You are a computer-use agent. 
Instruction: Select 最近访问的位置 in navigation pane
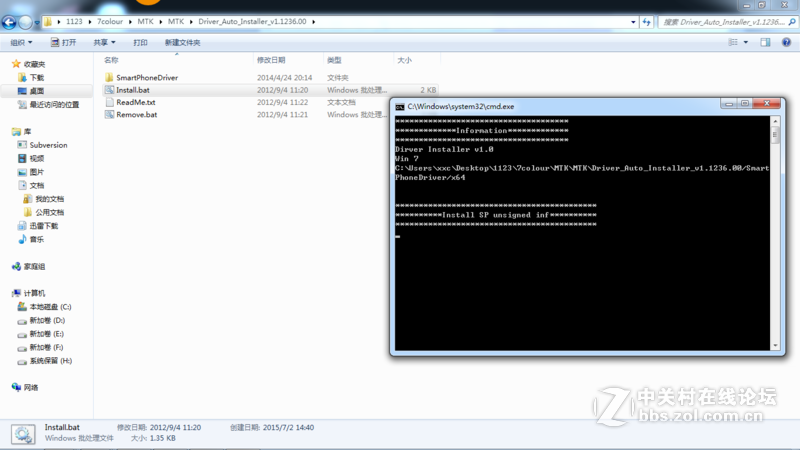click(x=54, y=105)
